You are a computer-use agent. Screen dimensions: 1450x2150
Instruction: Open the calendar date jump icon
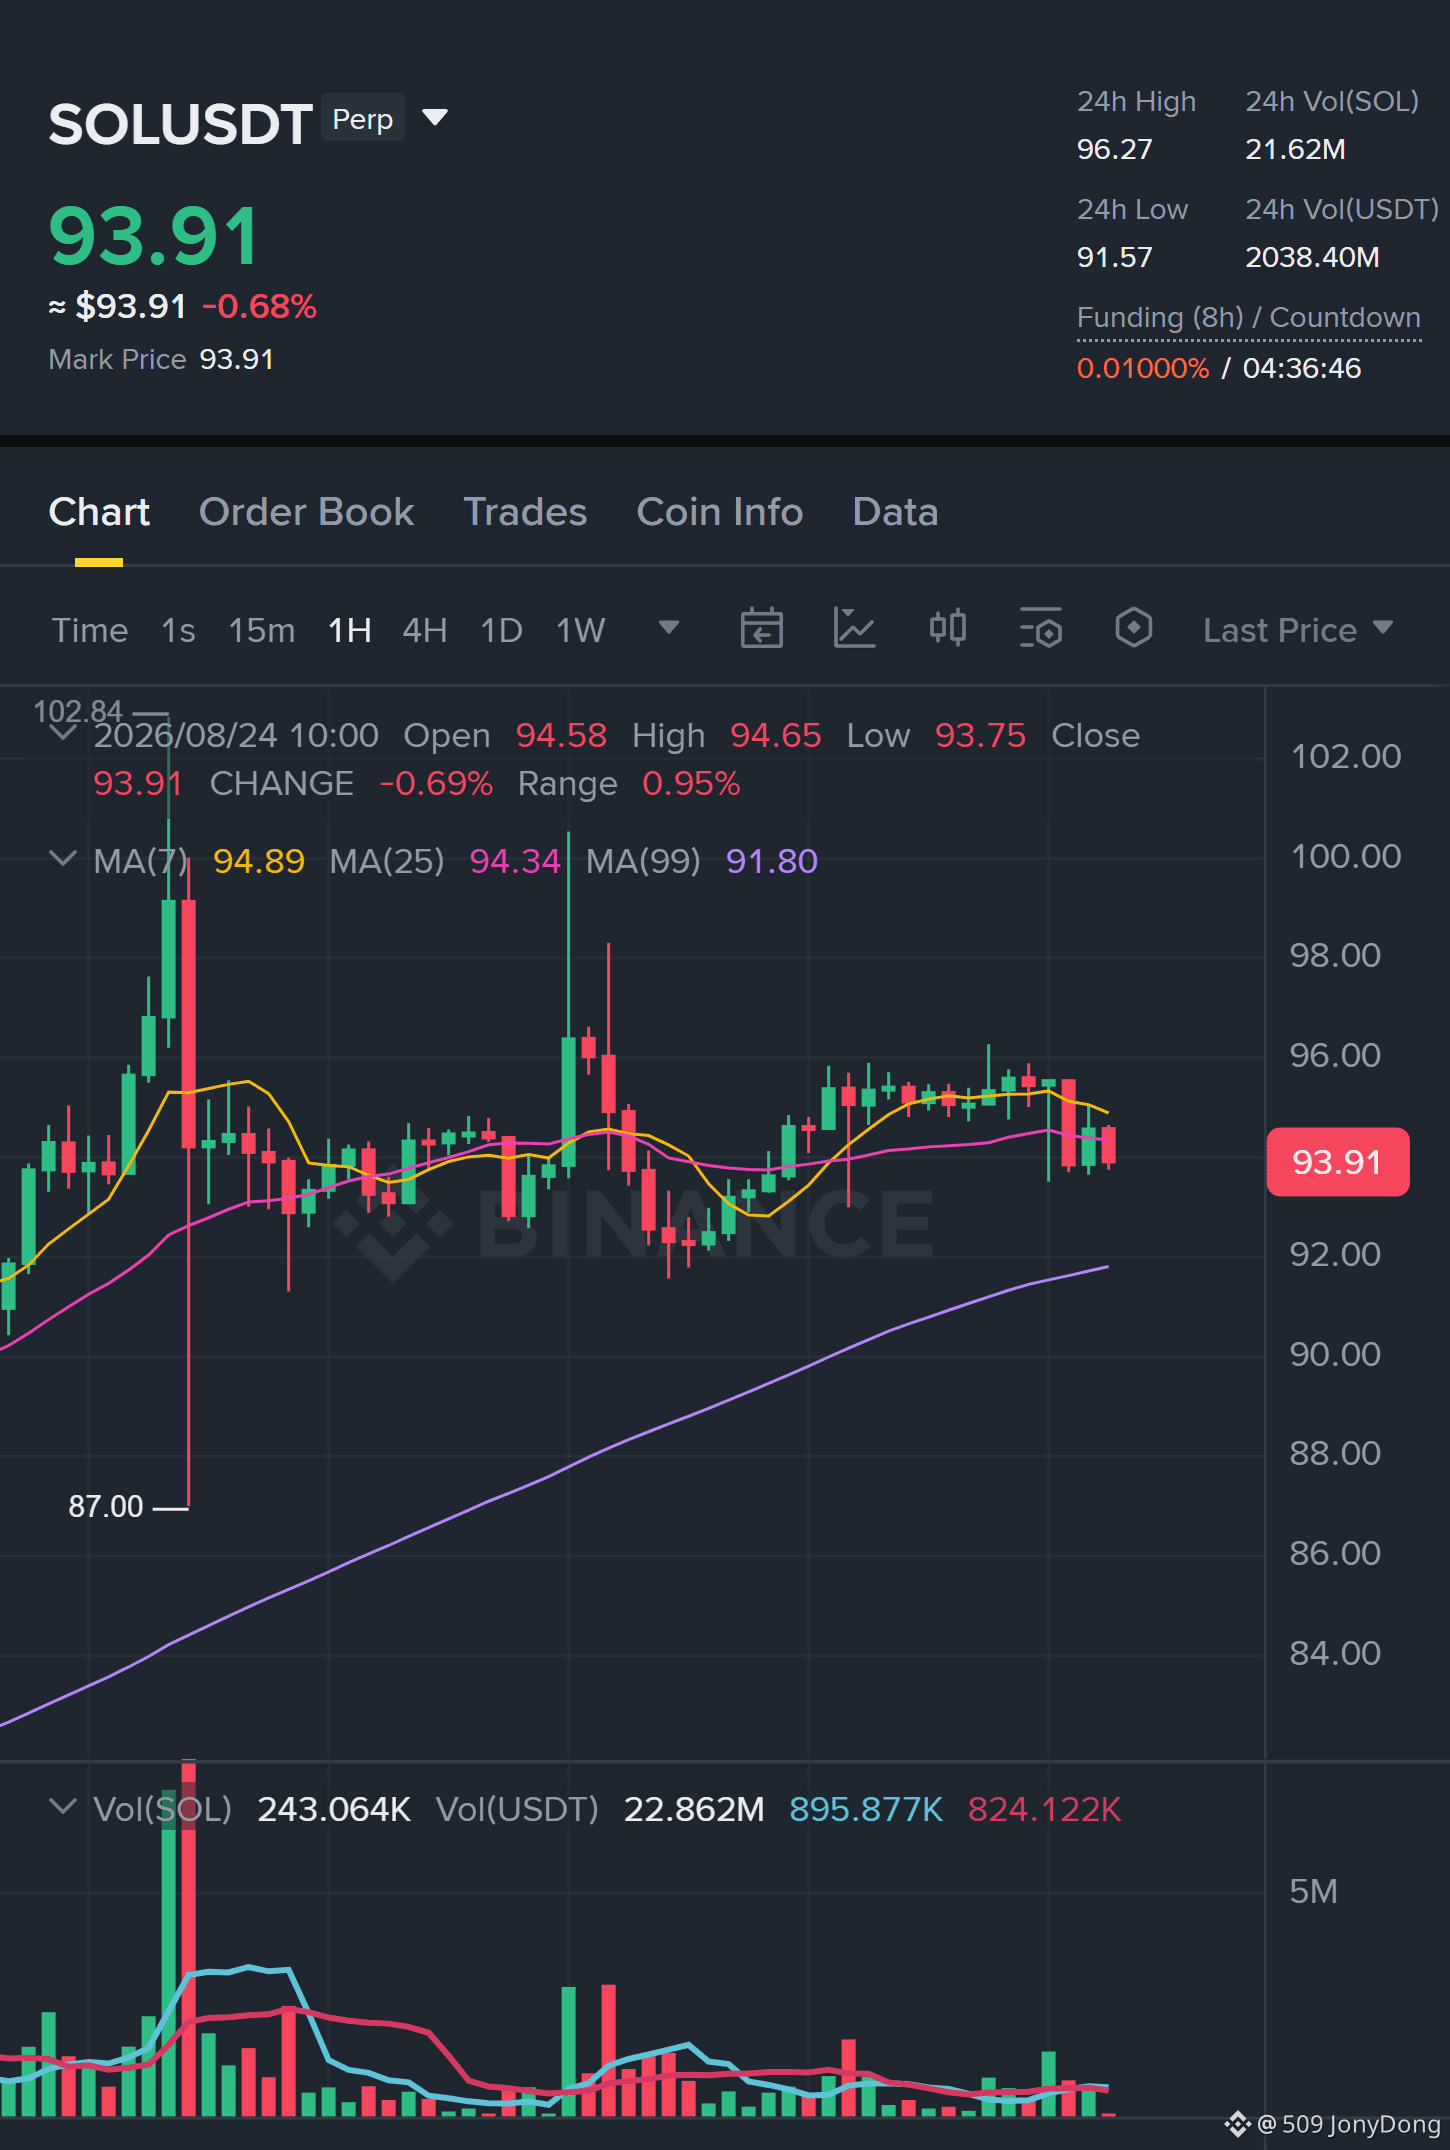761,629
